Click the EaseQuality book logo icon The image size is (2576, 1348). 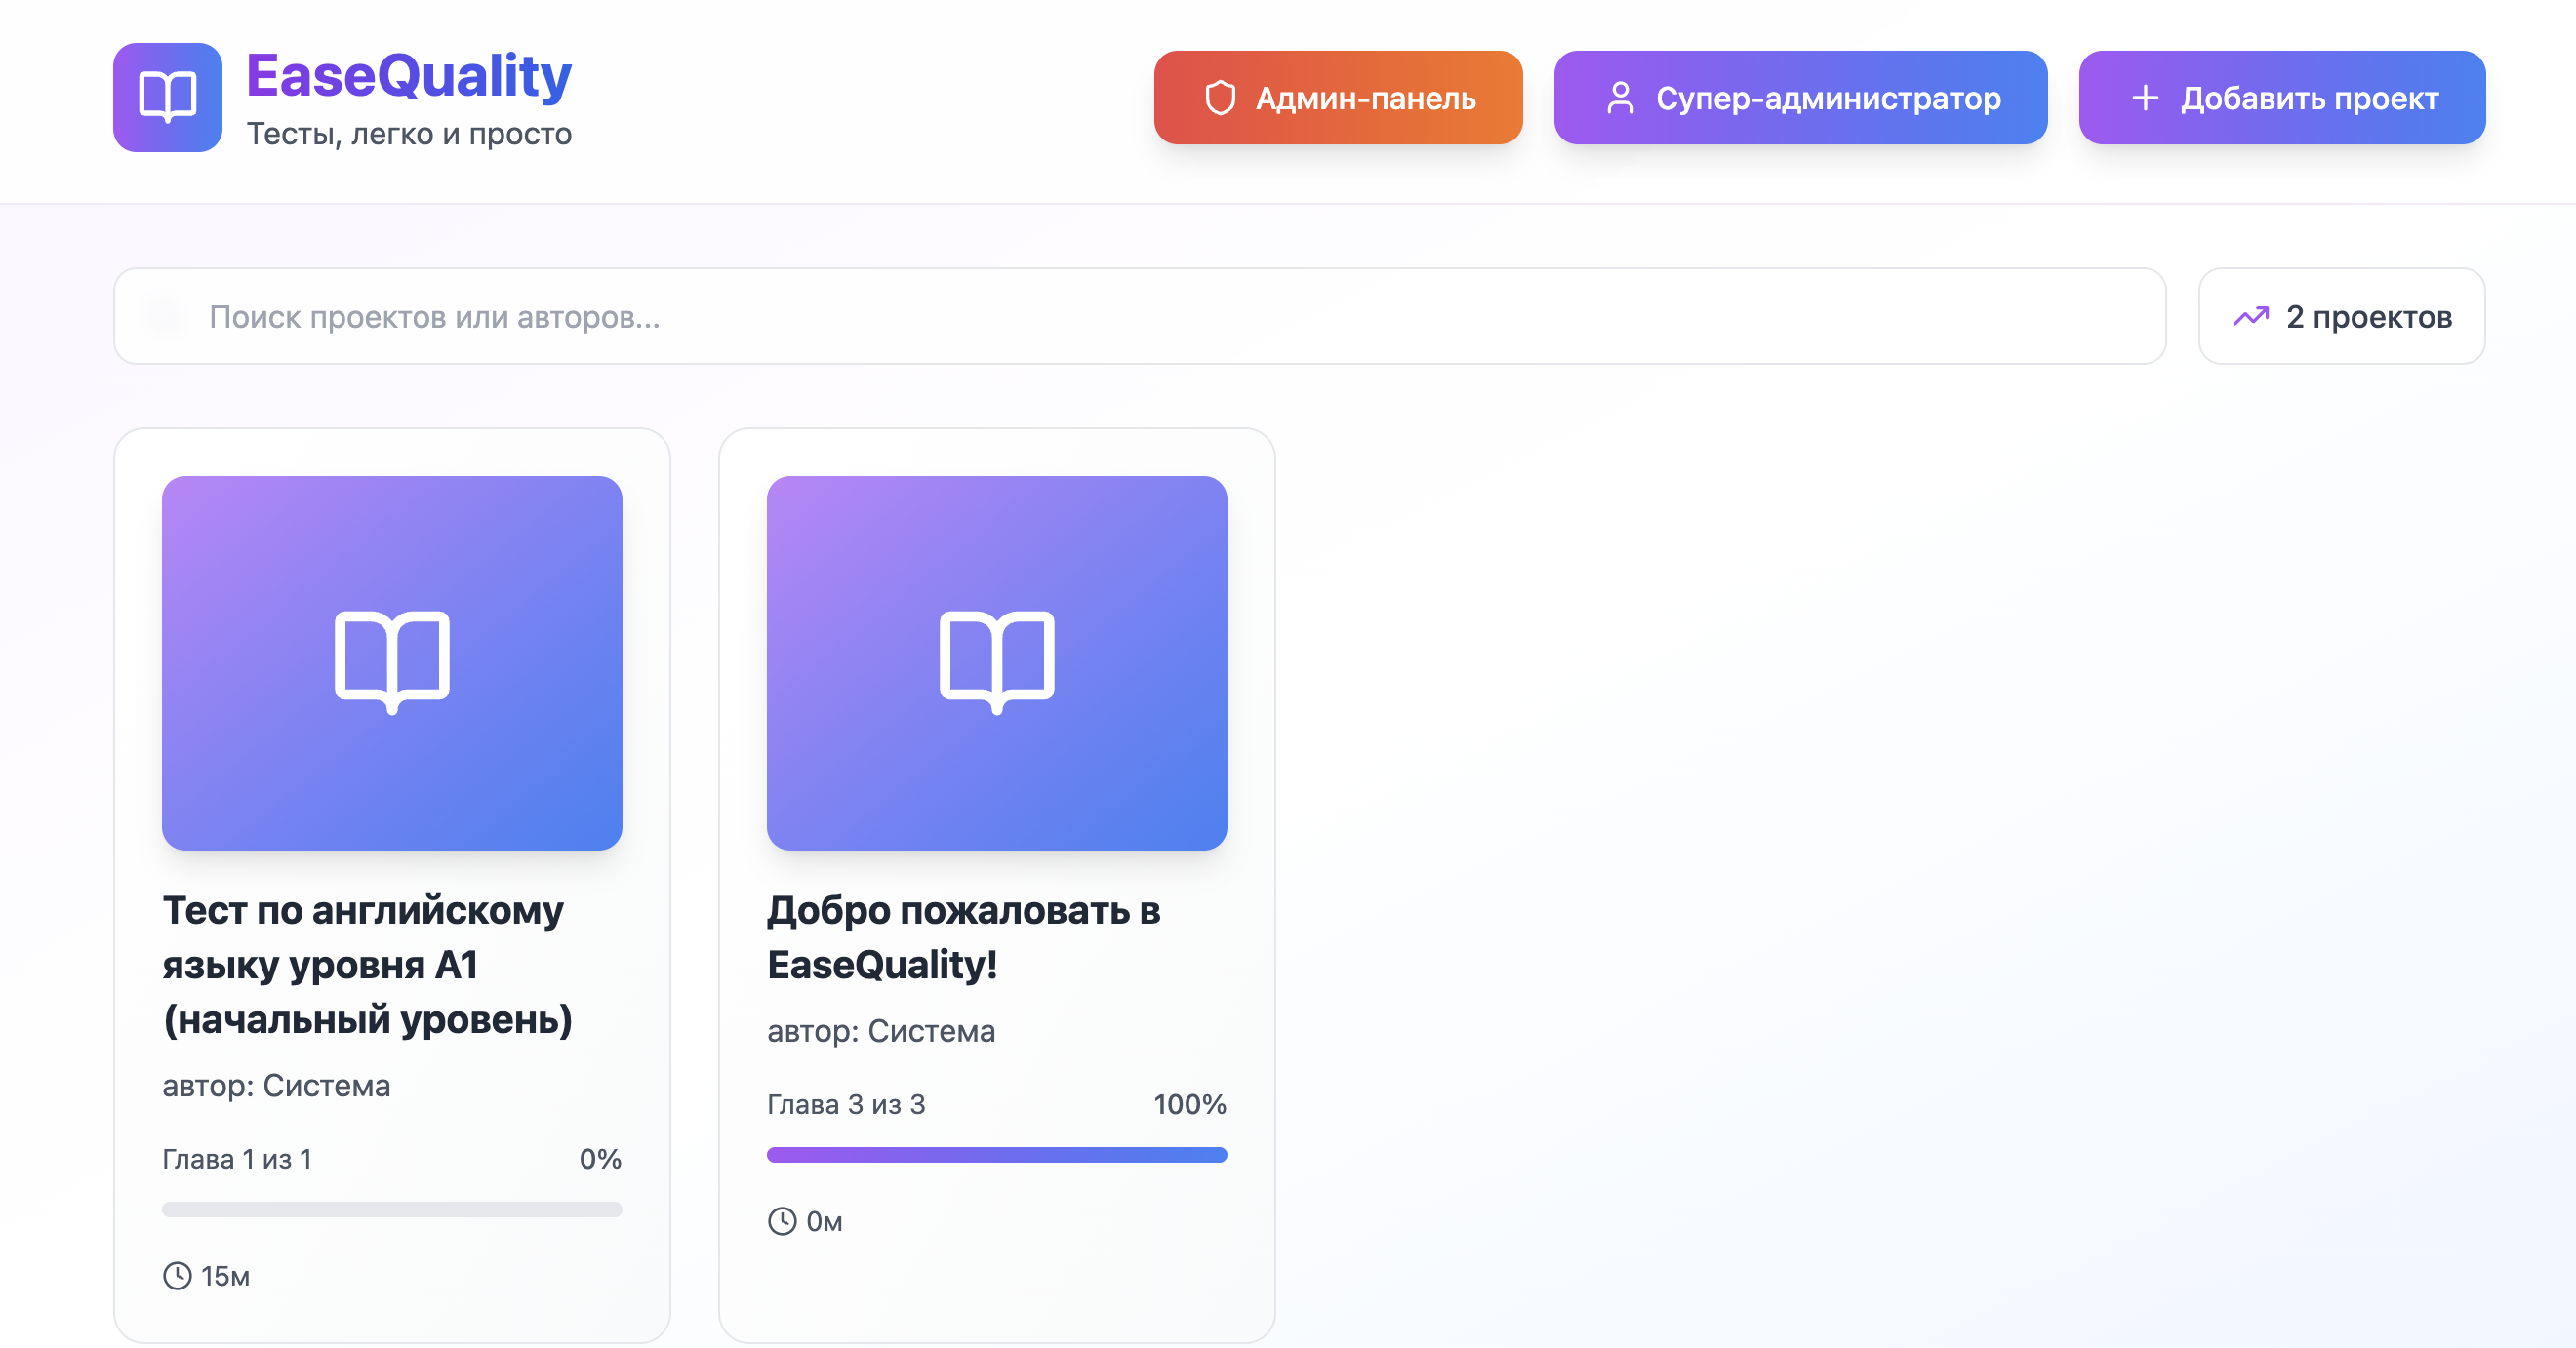167,97
